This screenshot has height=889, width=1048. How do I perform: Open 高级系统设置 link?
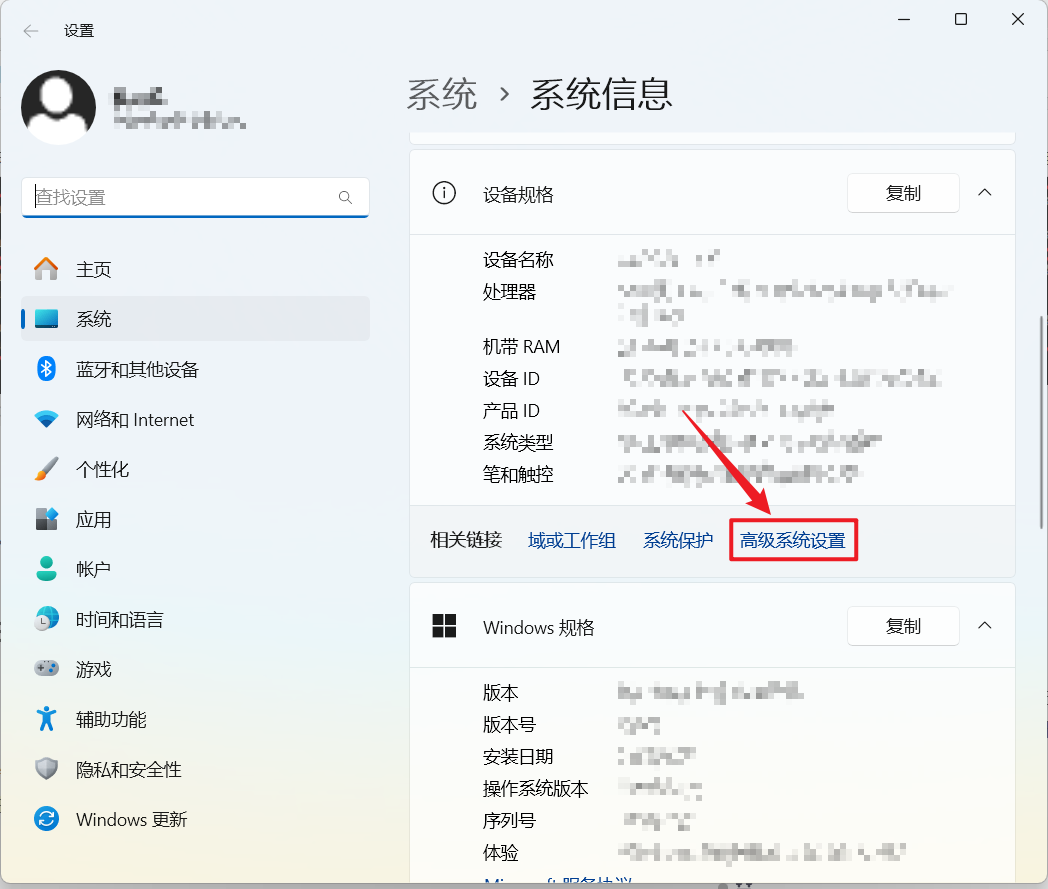click(x=793, y=540)
